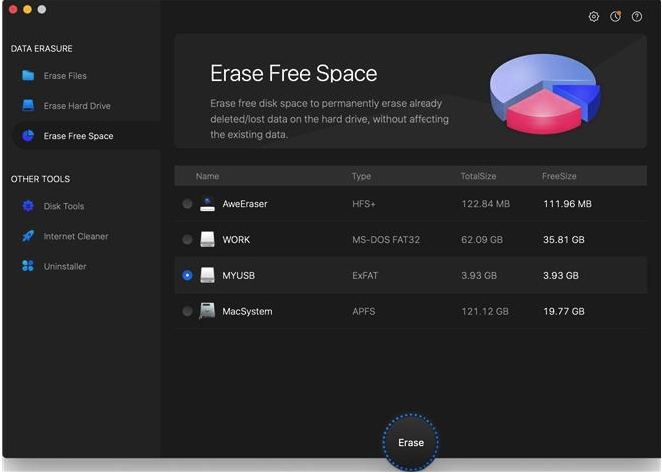
Task: Click the Erase Hard Drive icon
Action: point(28,106)
